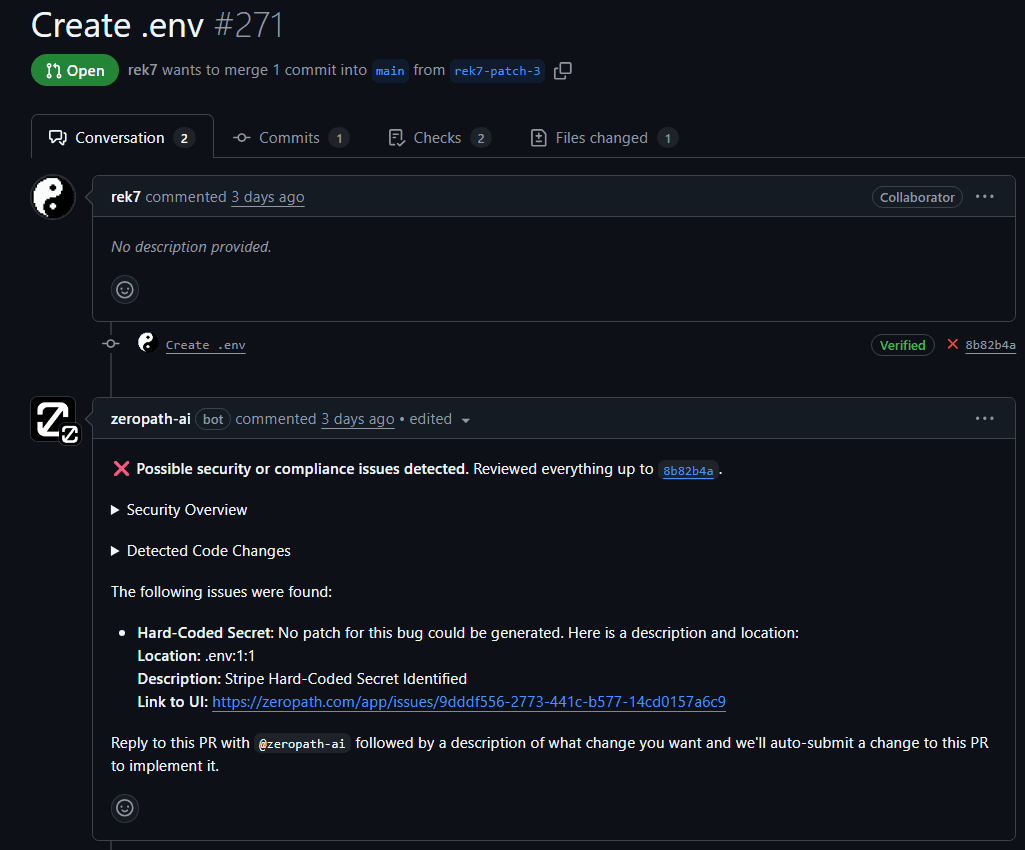This screenshot has width=1025, height=850.
Task: Open the edited history dropdown
Action: click(466, 420)
